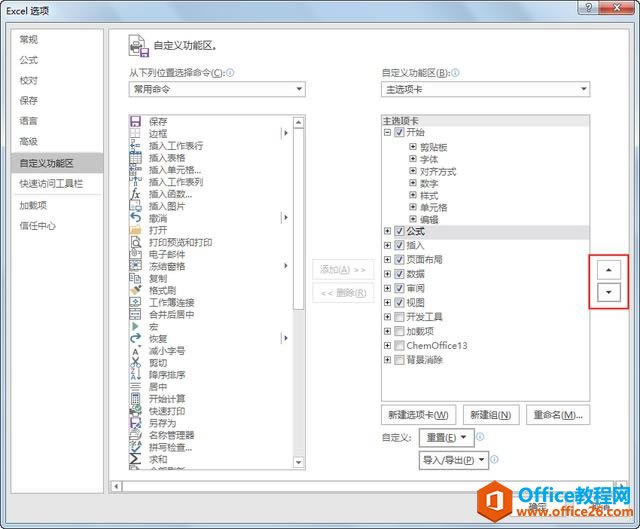The image size is (640, 529).
Task: Click the 求和 sigma icon
Action: pyautogui.click(x=135, y=459)
